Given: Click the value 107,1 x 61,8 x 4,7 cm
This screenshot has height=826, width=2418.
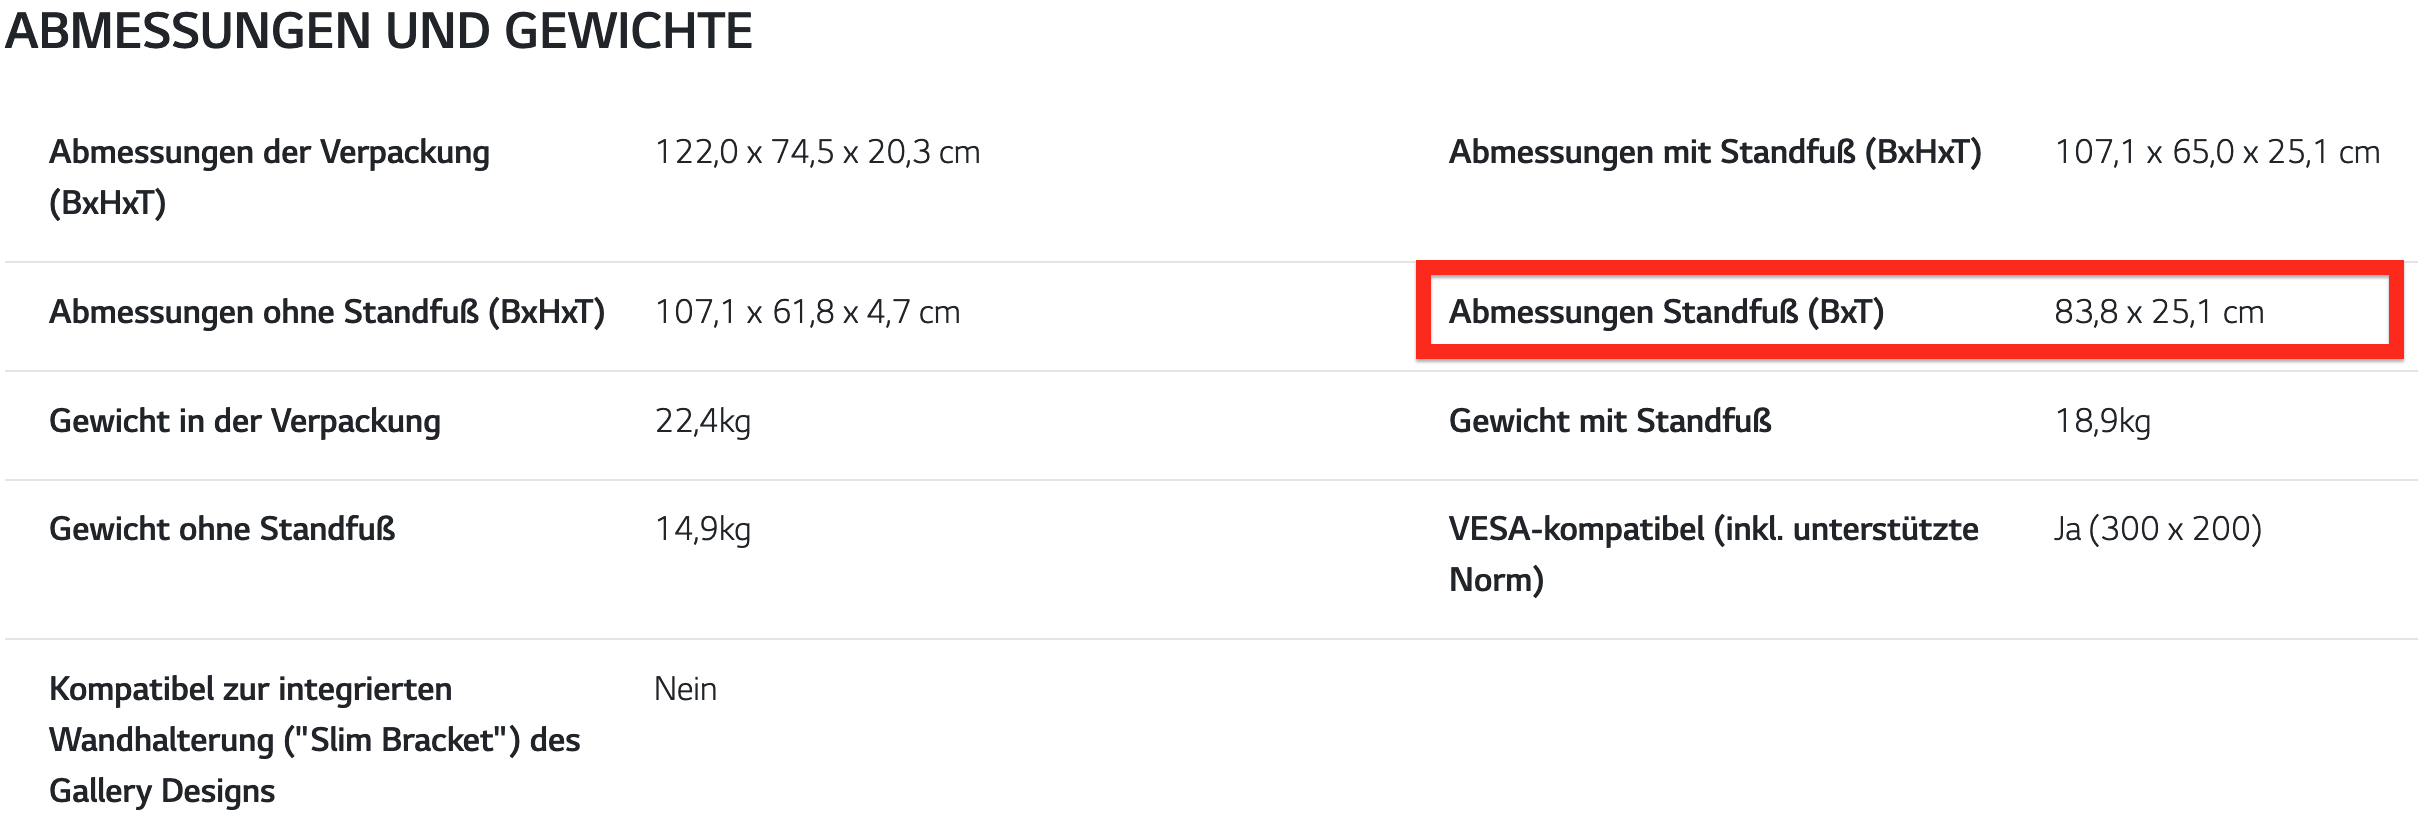Looking at the screenshot, I should click(x=807, y=312).
